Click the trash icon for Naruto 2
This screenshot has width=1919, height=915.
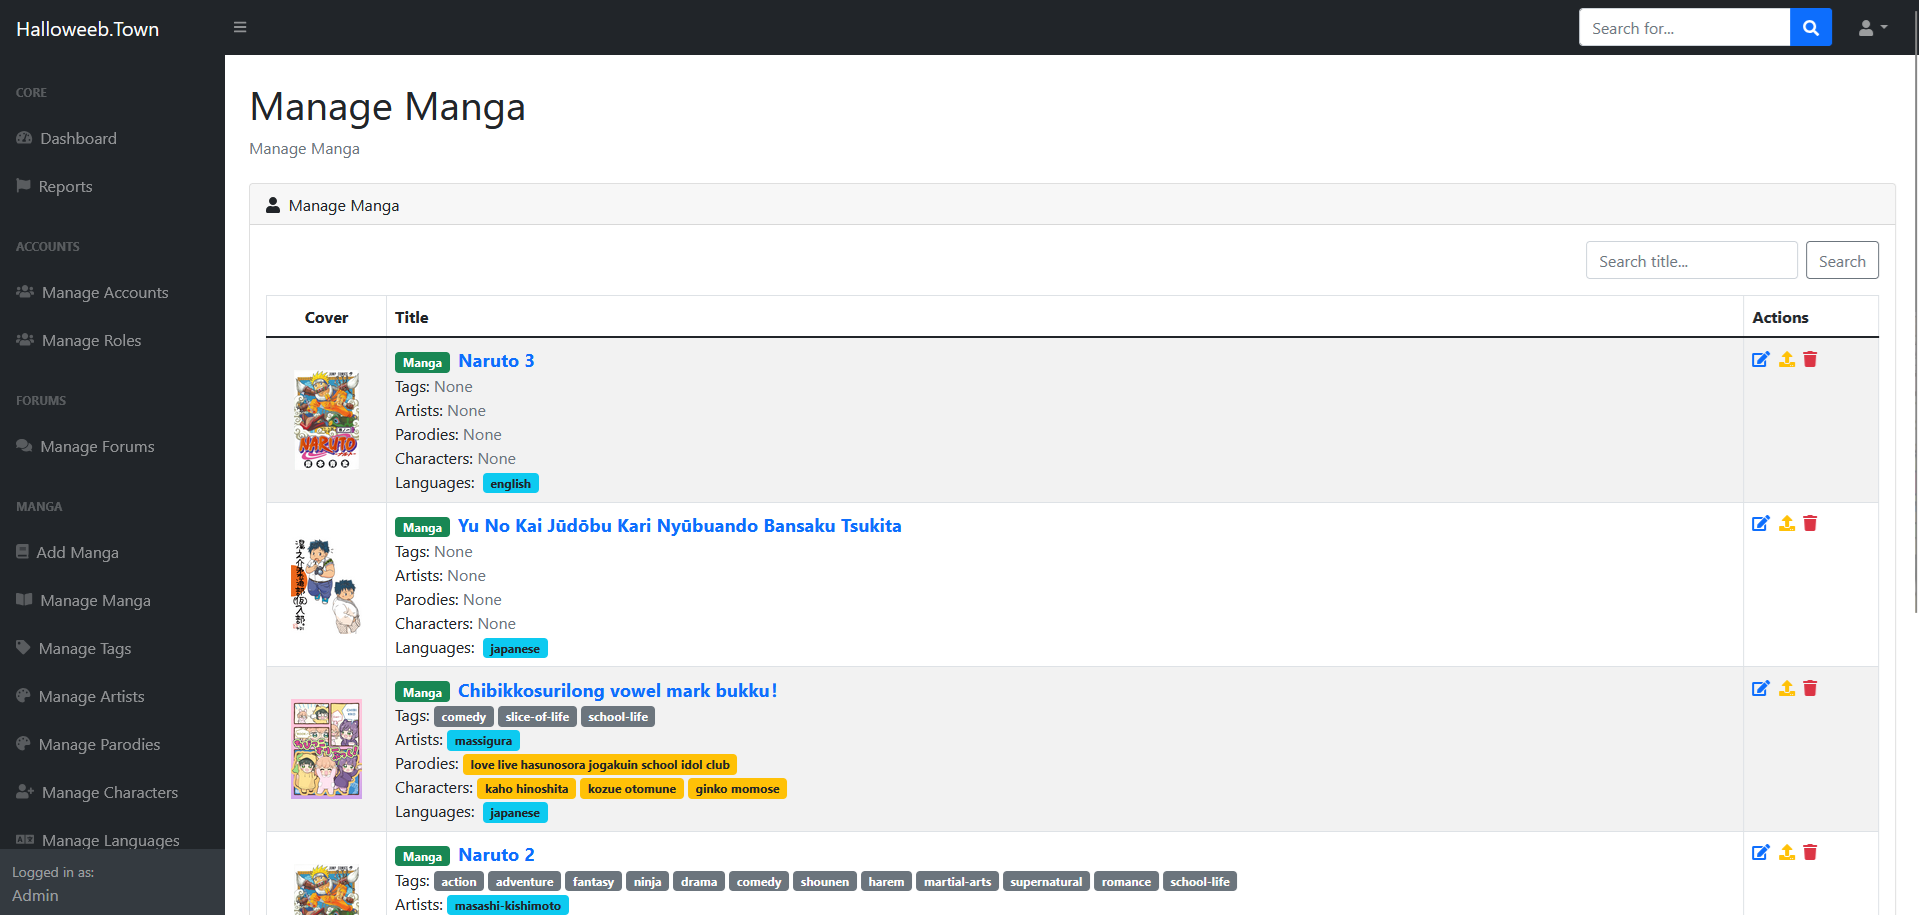coord(1810,852)
